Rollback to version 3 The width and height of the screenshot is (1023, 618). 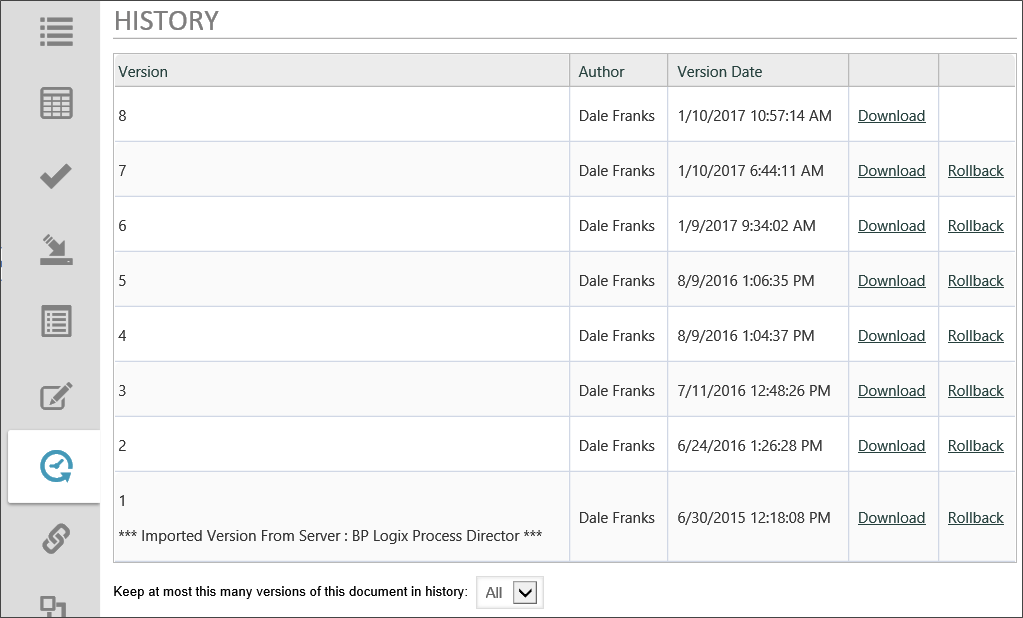click(975, 390)
